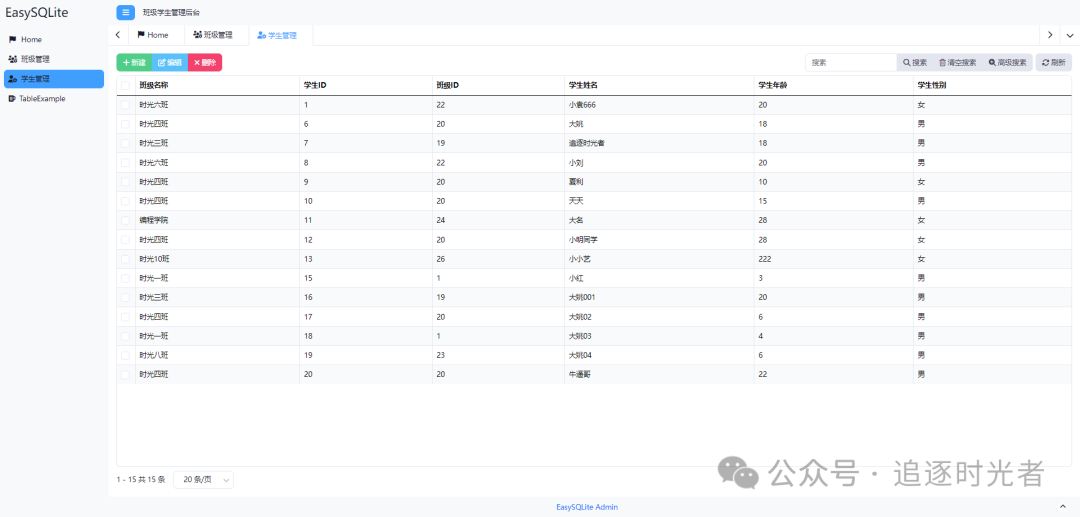Expand the footer up-chevron at bottom right
Viewport: 1080px width, 517px height.
(1063, 507)
